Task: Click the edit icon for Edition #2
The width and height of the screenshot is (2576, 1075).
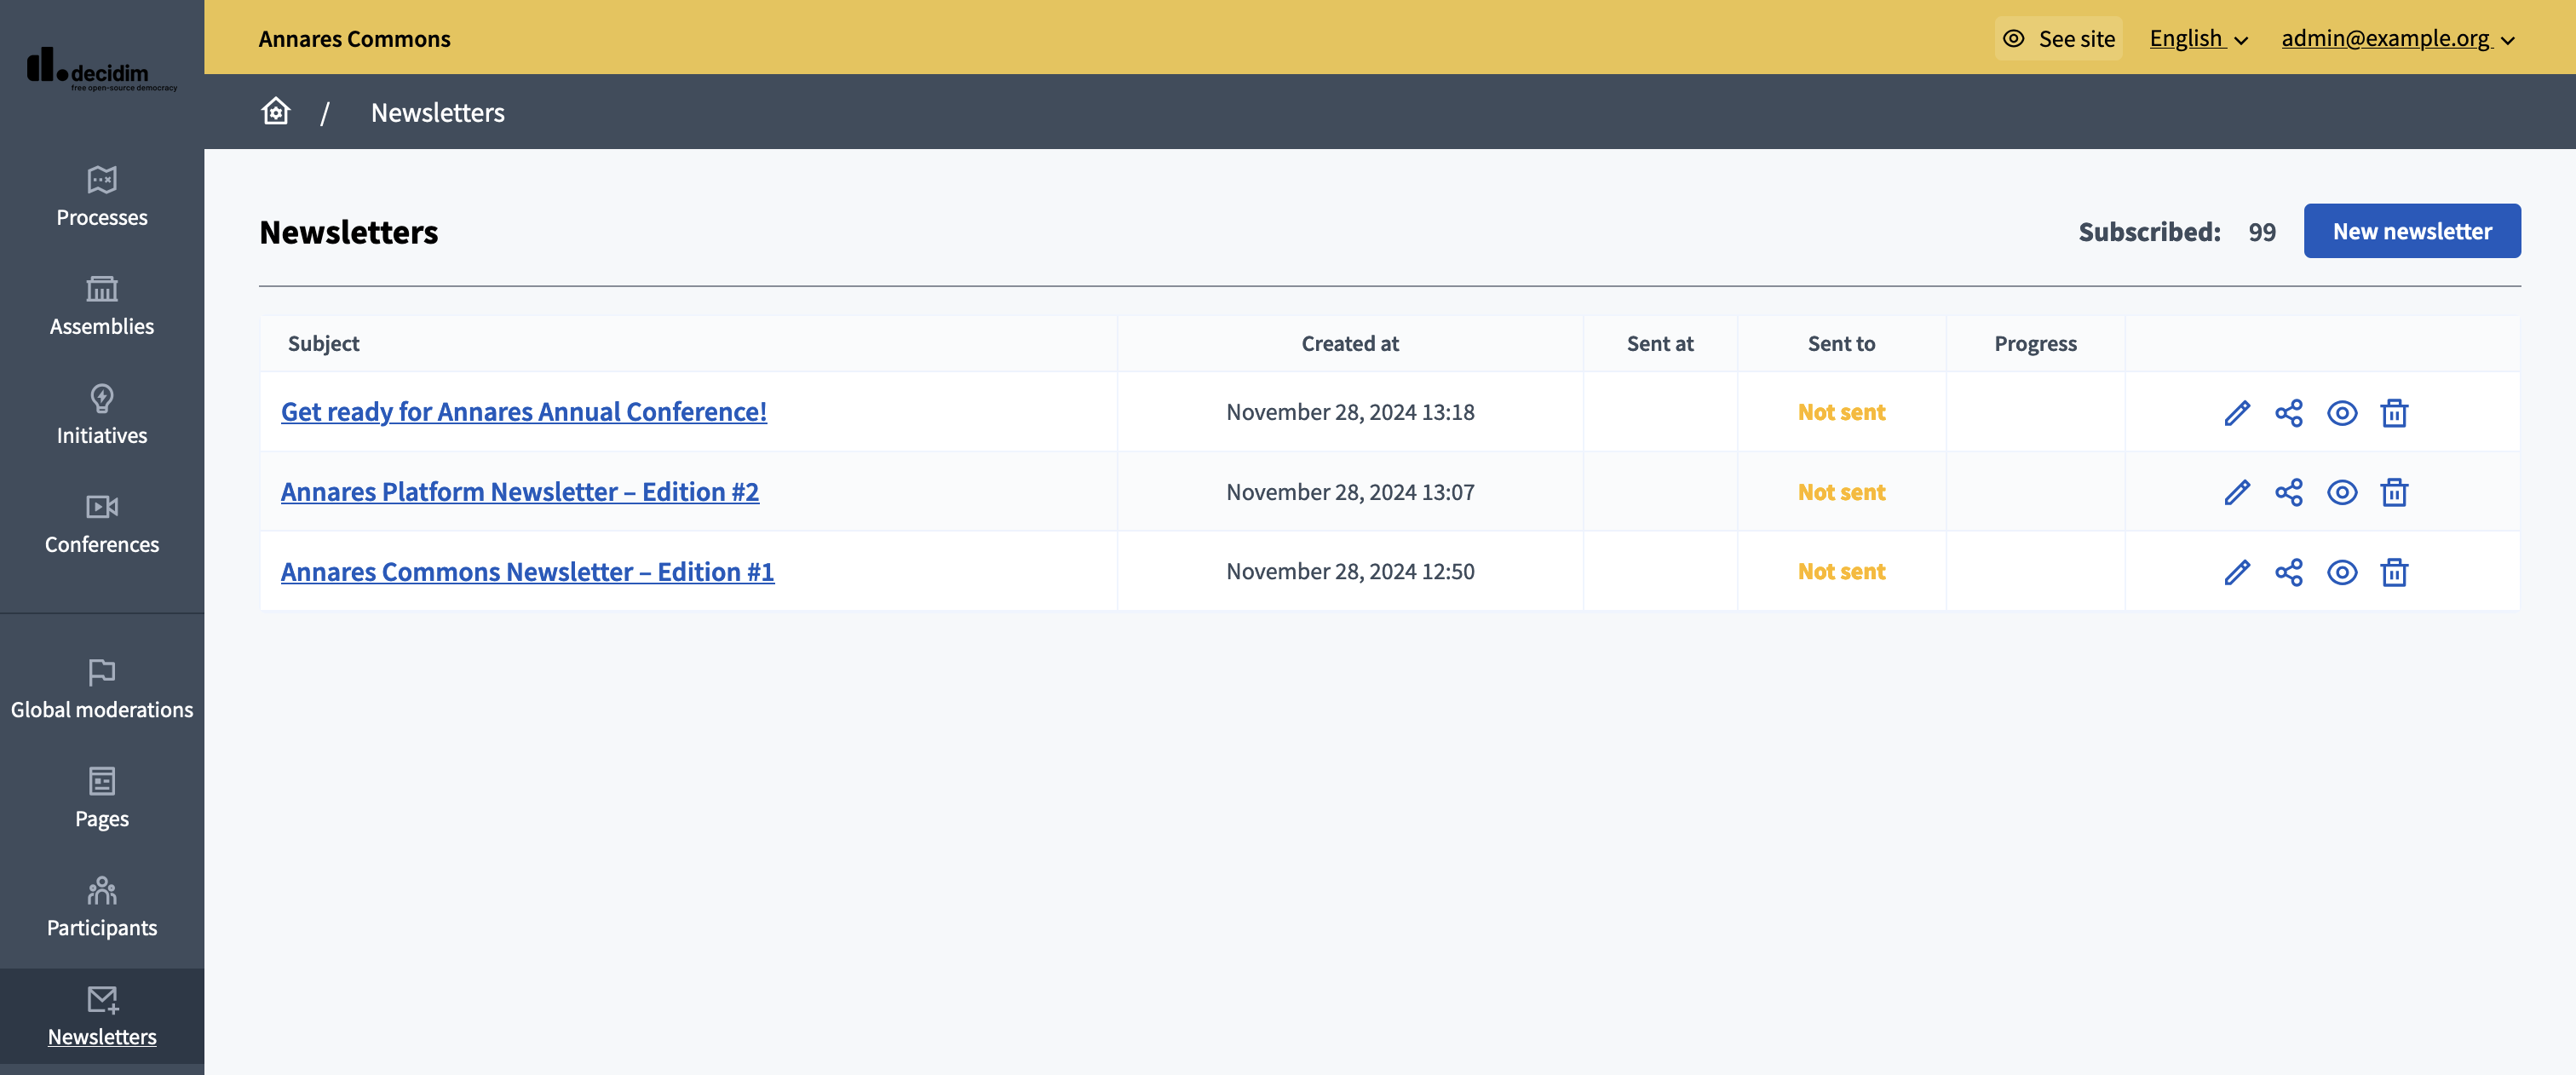Action: tap(2236, 492)
